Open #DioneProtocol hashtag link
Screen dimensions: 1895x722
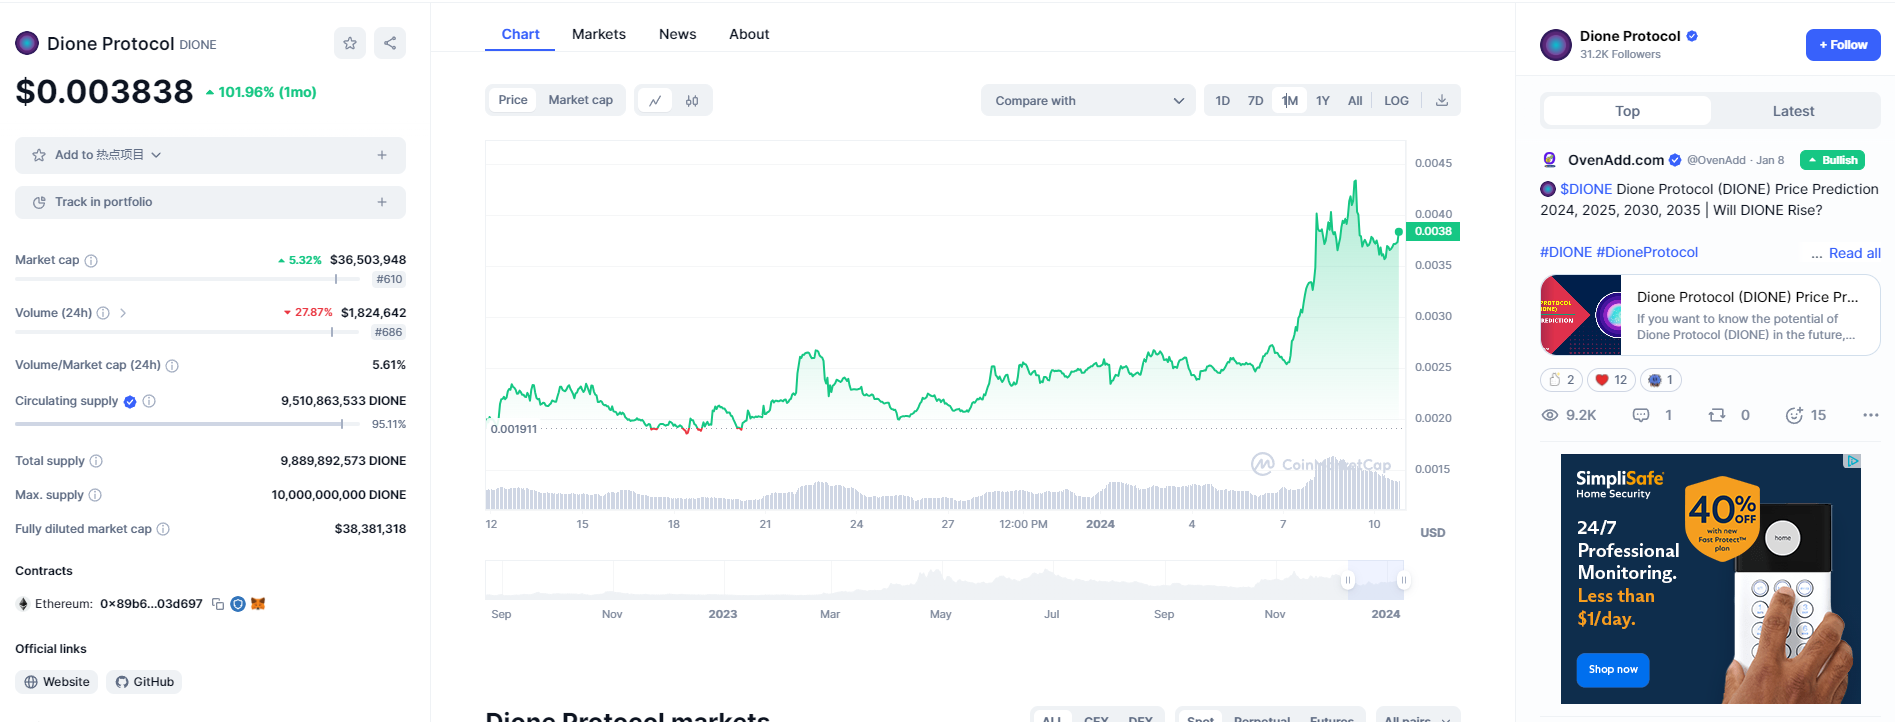click(1647, 252)
